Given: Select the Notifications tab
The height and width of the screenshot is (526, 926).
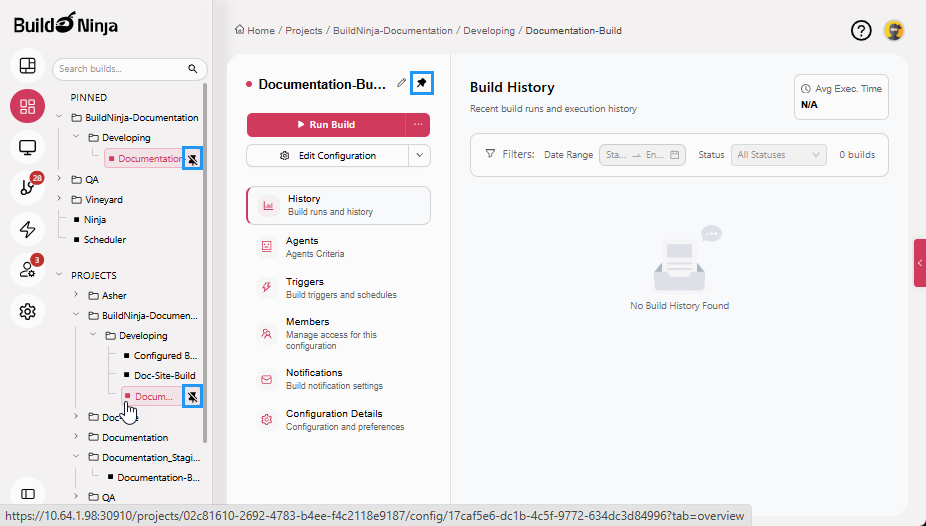Looking at the screenshot, I should pos(338,379).
